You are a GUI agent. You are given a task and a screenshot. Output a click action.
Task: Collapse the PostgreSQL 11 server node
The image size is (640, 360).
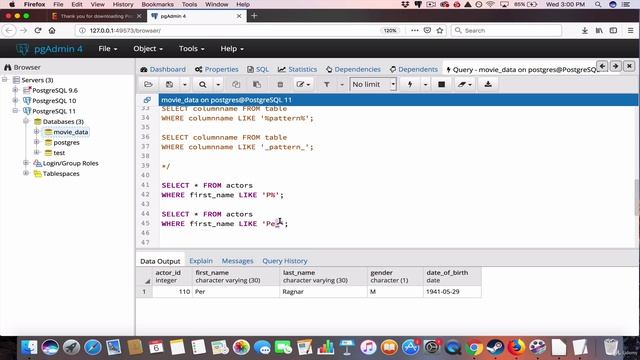tap(16, 111)
